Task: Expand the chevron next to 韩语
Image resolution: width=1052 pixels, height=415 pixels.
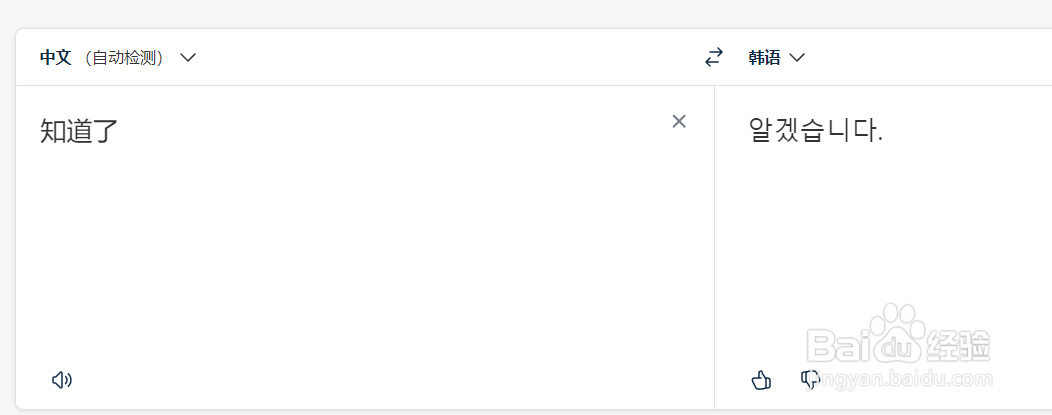Action: pyautogui.click(x=797, y=58)
